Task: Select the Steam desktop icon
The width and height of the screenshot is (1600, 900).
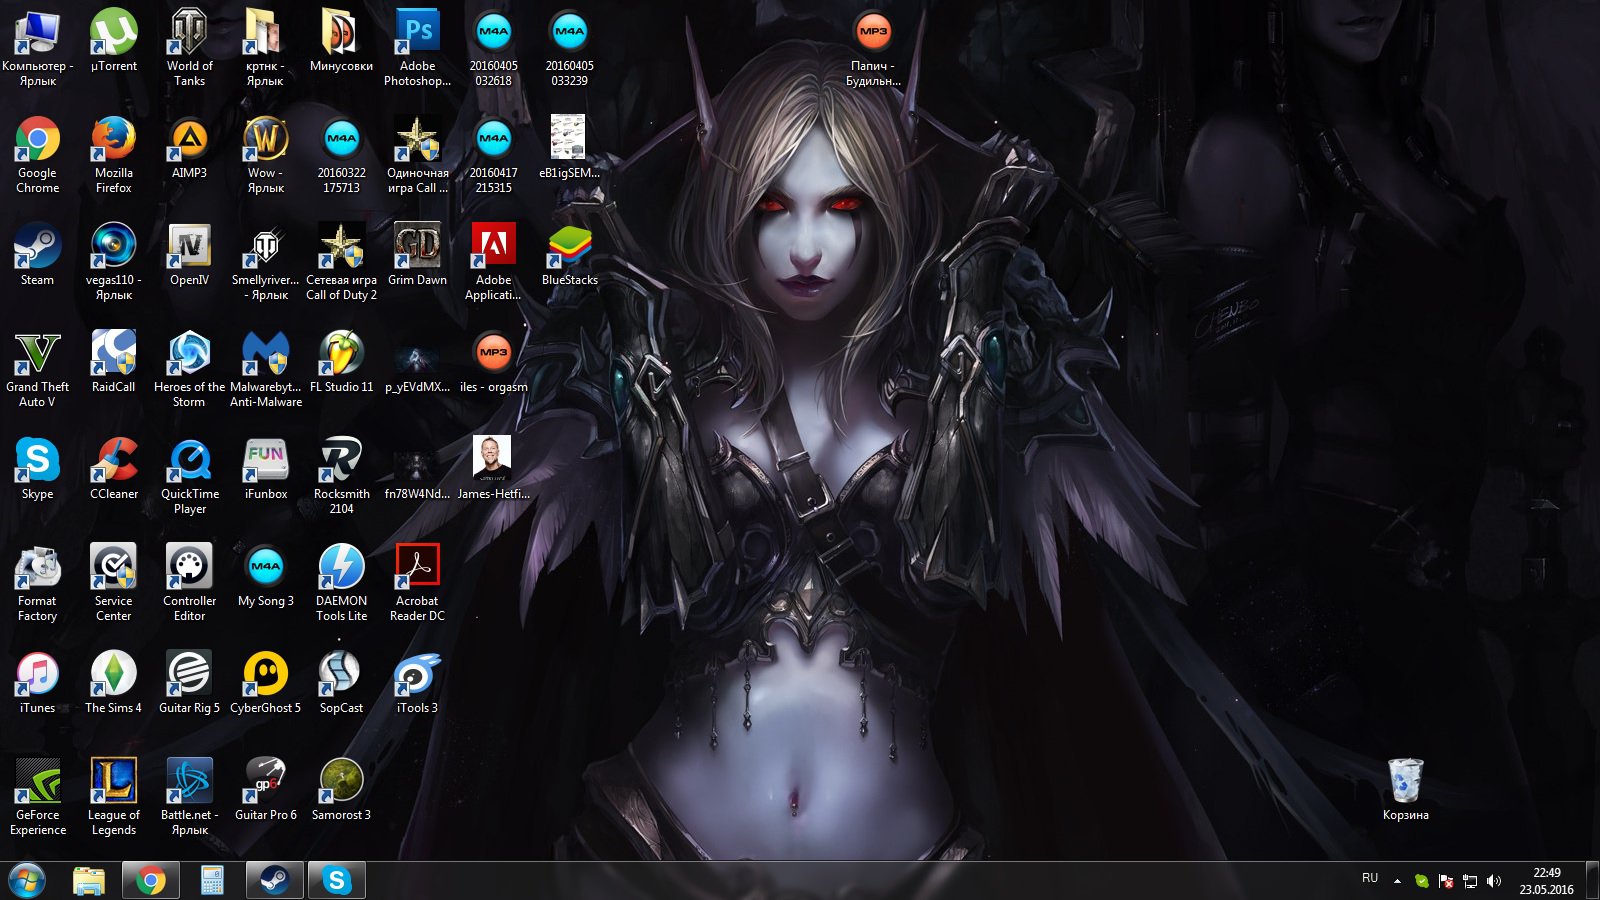Action: coord(37,246)
